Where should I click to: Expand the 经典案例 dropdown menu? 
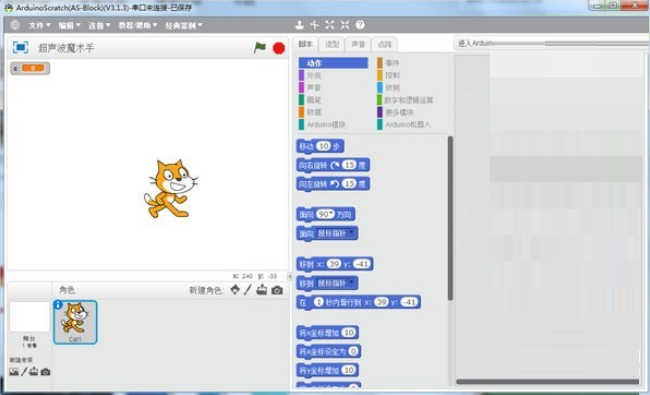pyautogui.click(x=184, y=25)
